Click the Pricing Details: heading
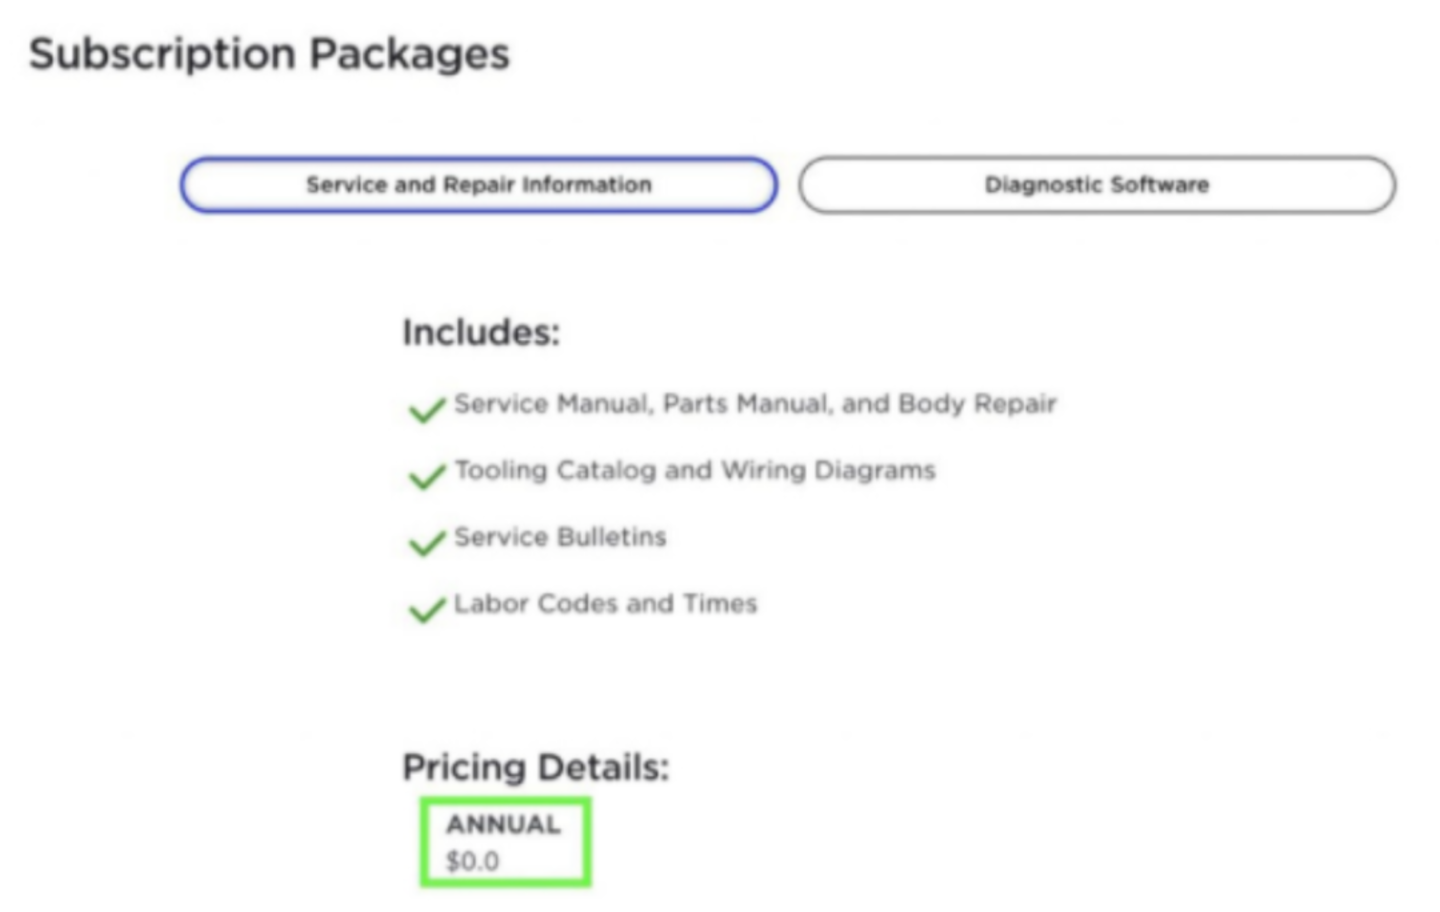 pos(535,767)
